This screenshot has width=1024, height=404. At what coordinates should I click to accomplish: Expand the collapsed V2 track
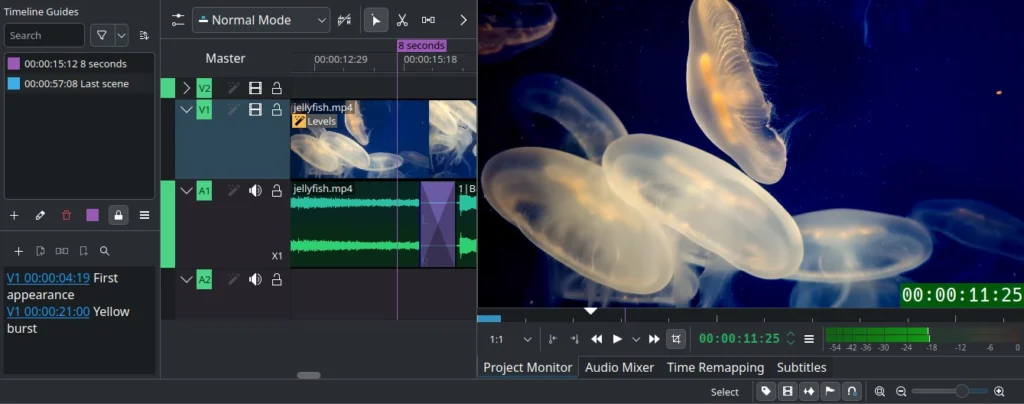pyautogui.click(x=186, y=88)
